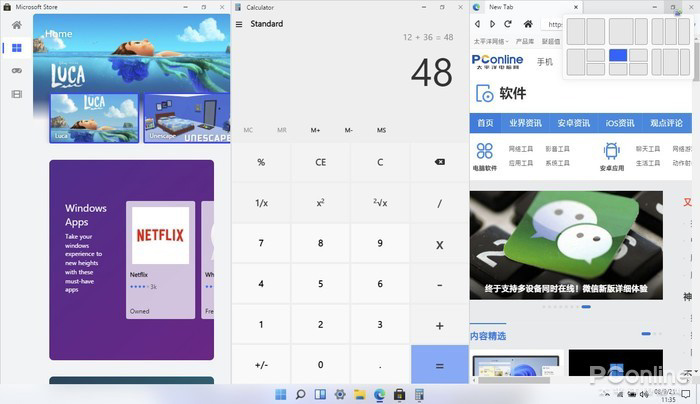Image resolution: width=700 pixels, height=404 pixels.
Task: Open Home in Microsoft Store sidebar
Action: [x=17, y=25]
